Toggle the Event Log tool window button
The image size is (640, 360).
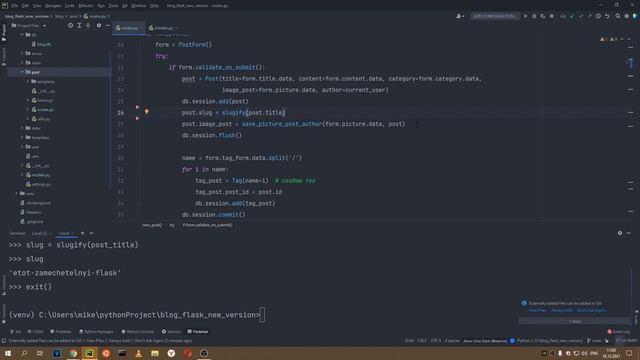618,332
